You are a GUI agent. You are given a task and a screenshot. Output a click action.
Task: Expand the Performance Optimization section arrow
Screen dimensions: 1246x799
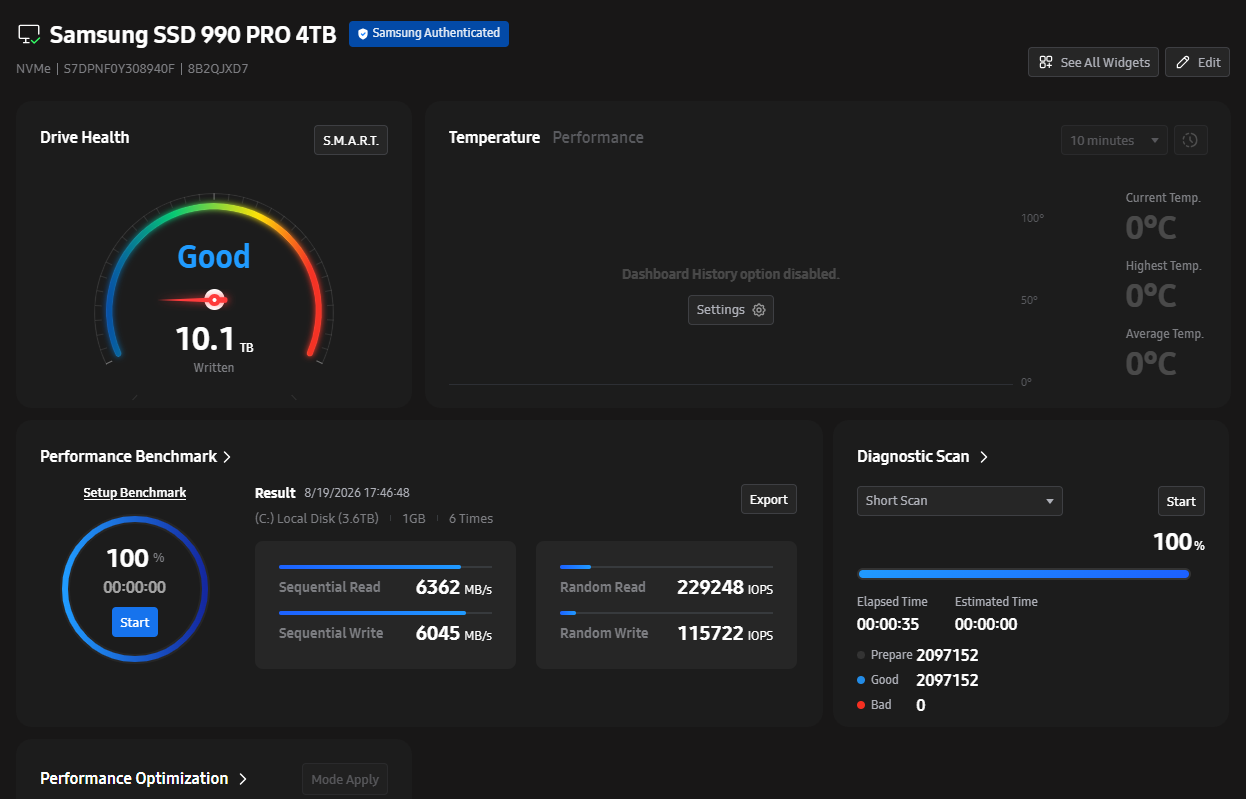[243, 779]
